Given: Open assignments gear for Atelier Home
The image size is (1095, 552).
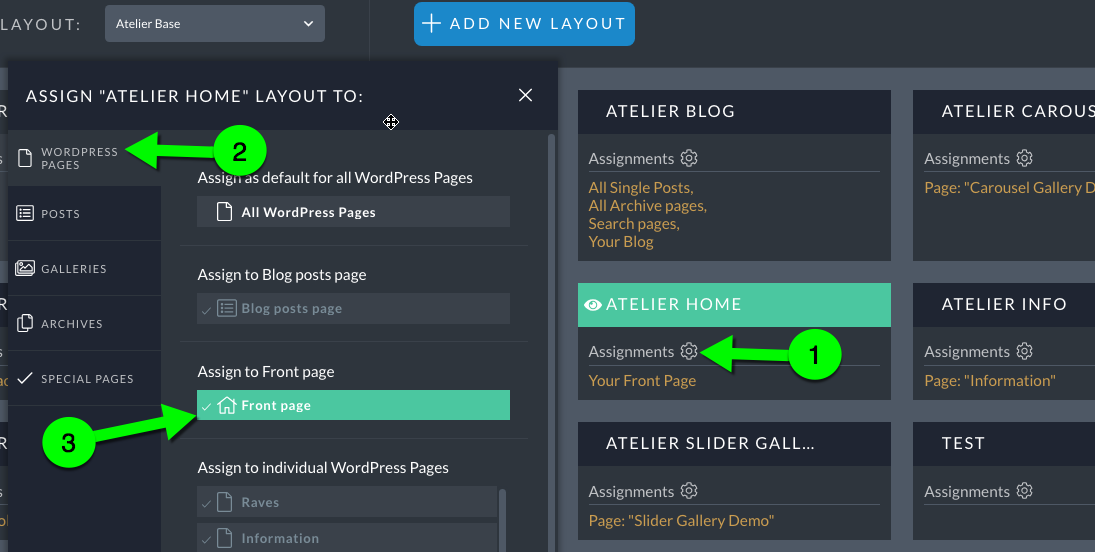Looking at the screenshot, I should click(x=689, y=351).
